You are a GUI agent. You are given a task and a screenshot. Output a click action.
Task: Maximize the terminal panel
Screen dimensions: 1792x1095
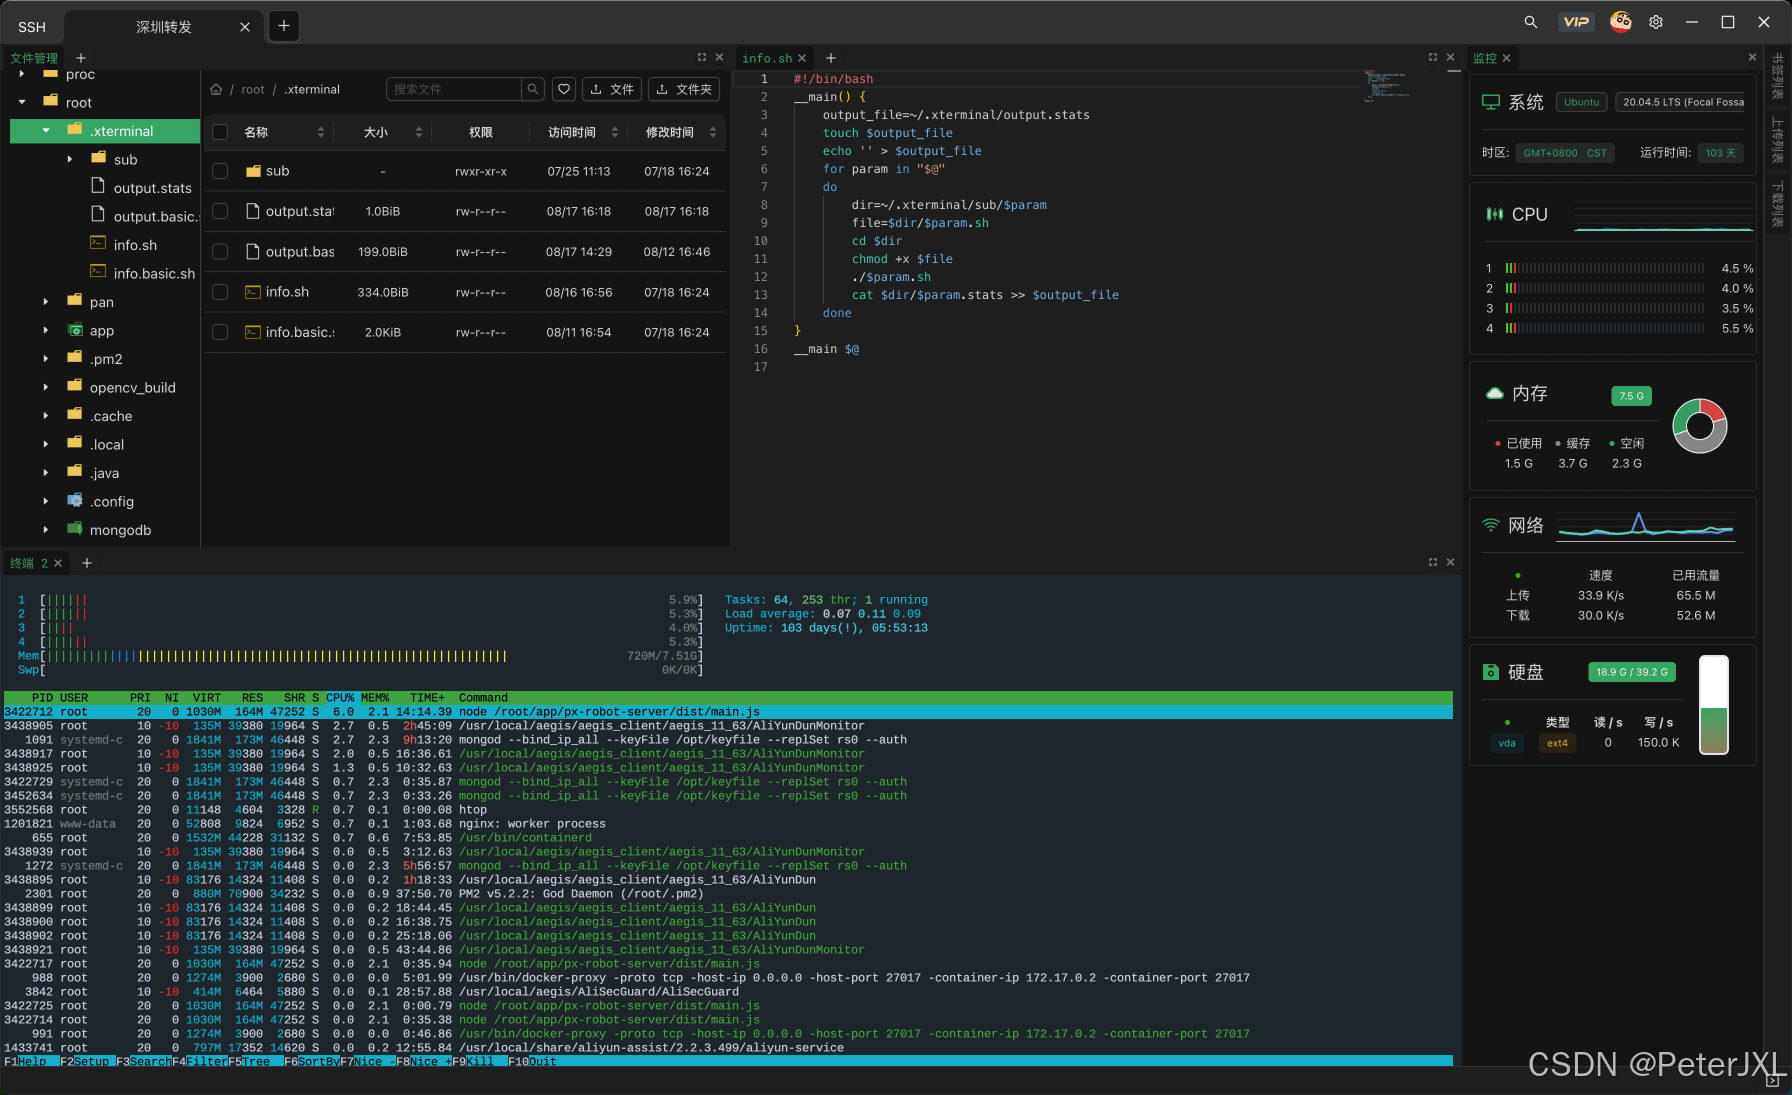tap(1433, 562)
